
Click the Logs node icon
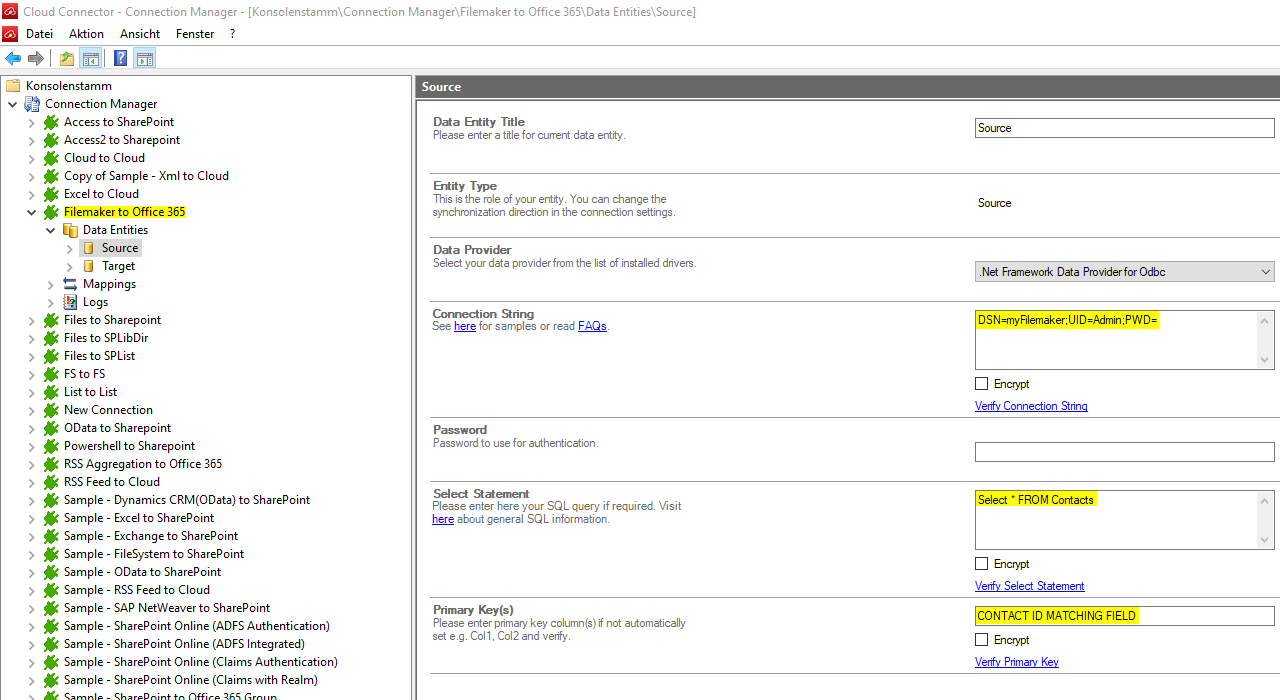(70, 302)
